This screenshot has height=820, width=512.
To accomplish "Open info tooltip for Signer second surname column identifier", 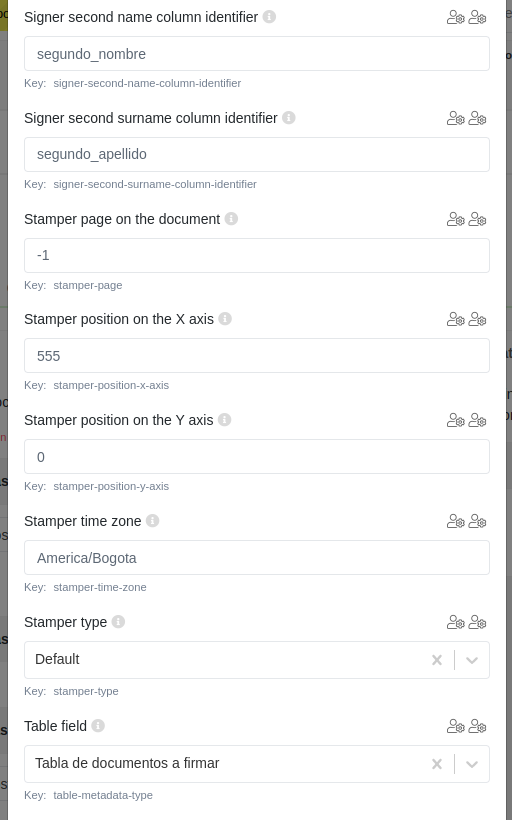I will point(289,118).
